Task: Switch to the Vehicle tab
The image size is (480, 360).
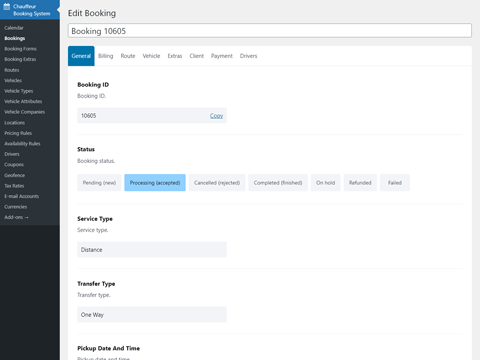Action: click(151, 56)
